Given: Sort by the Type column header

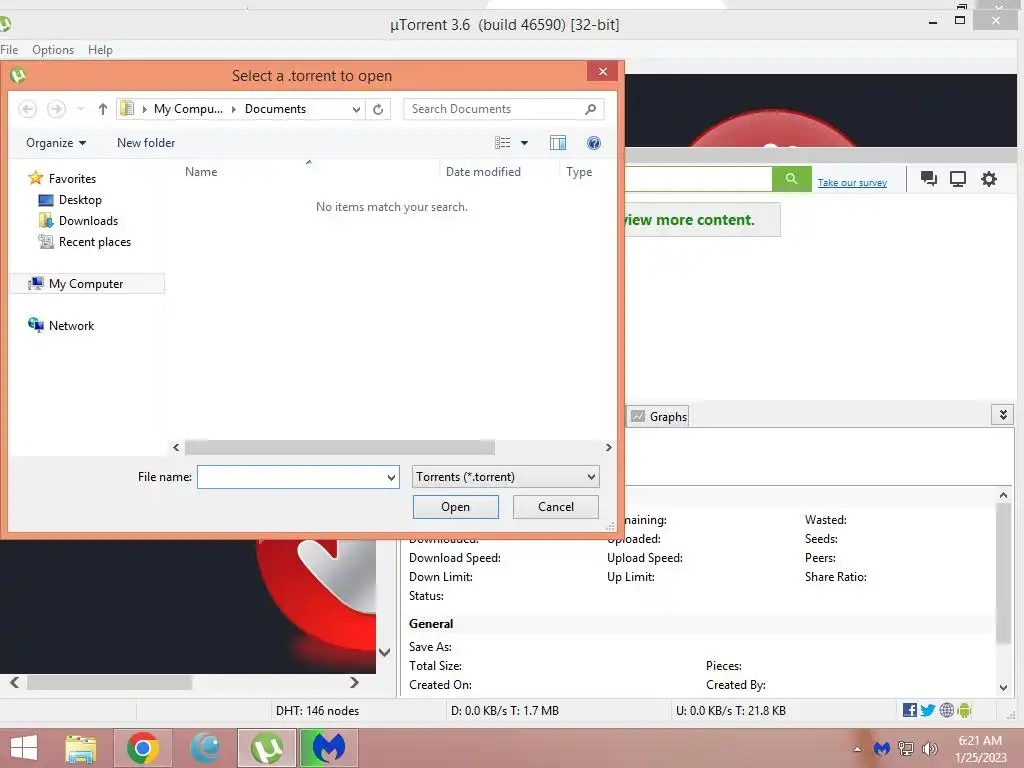Looking at the screenshot, I should (579, 172).
